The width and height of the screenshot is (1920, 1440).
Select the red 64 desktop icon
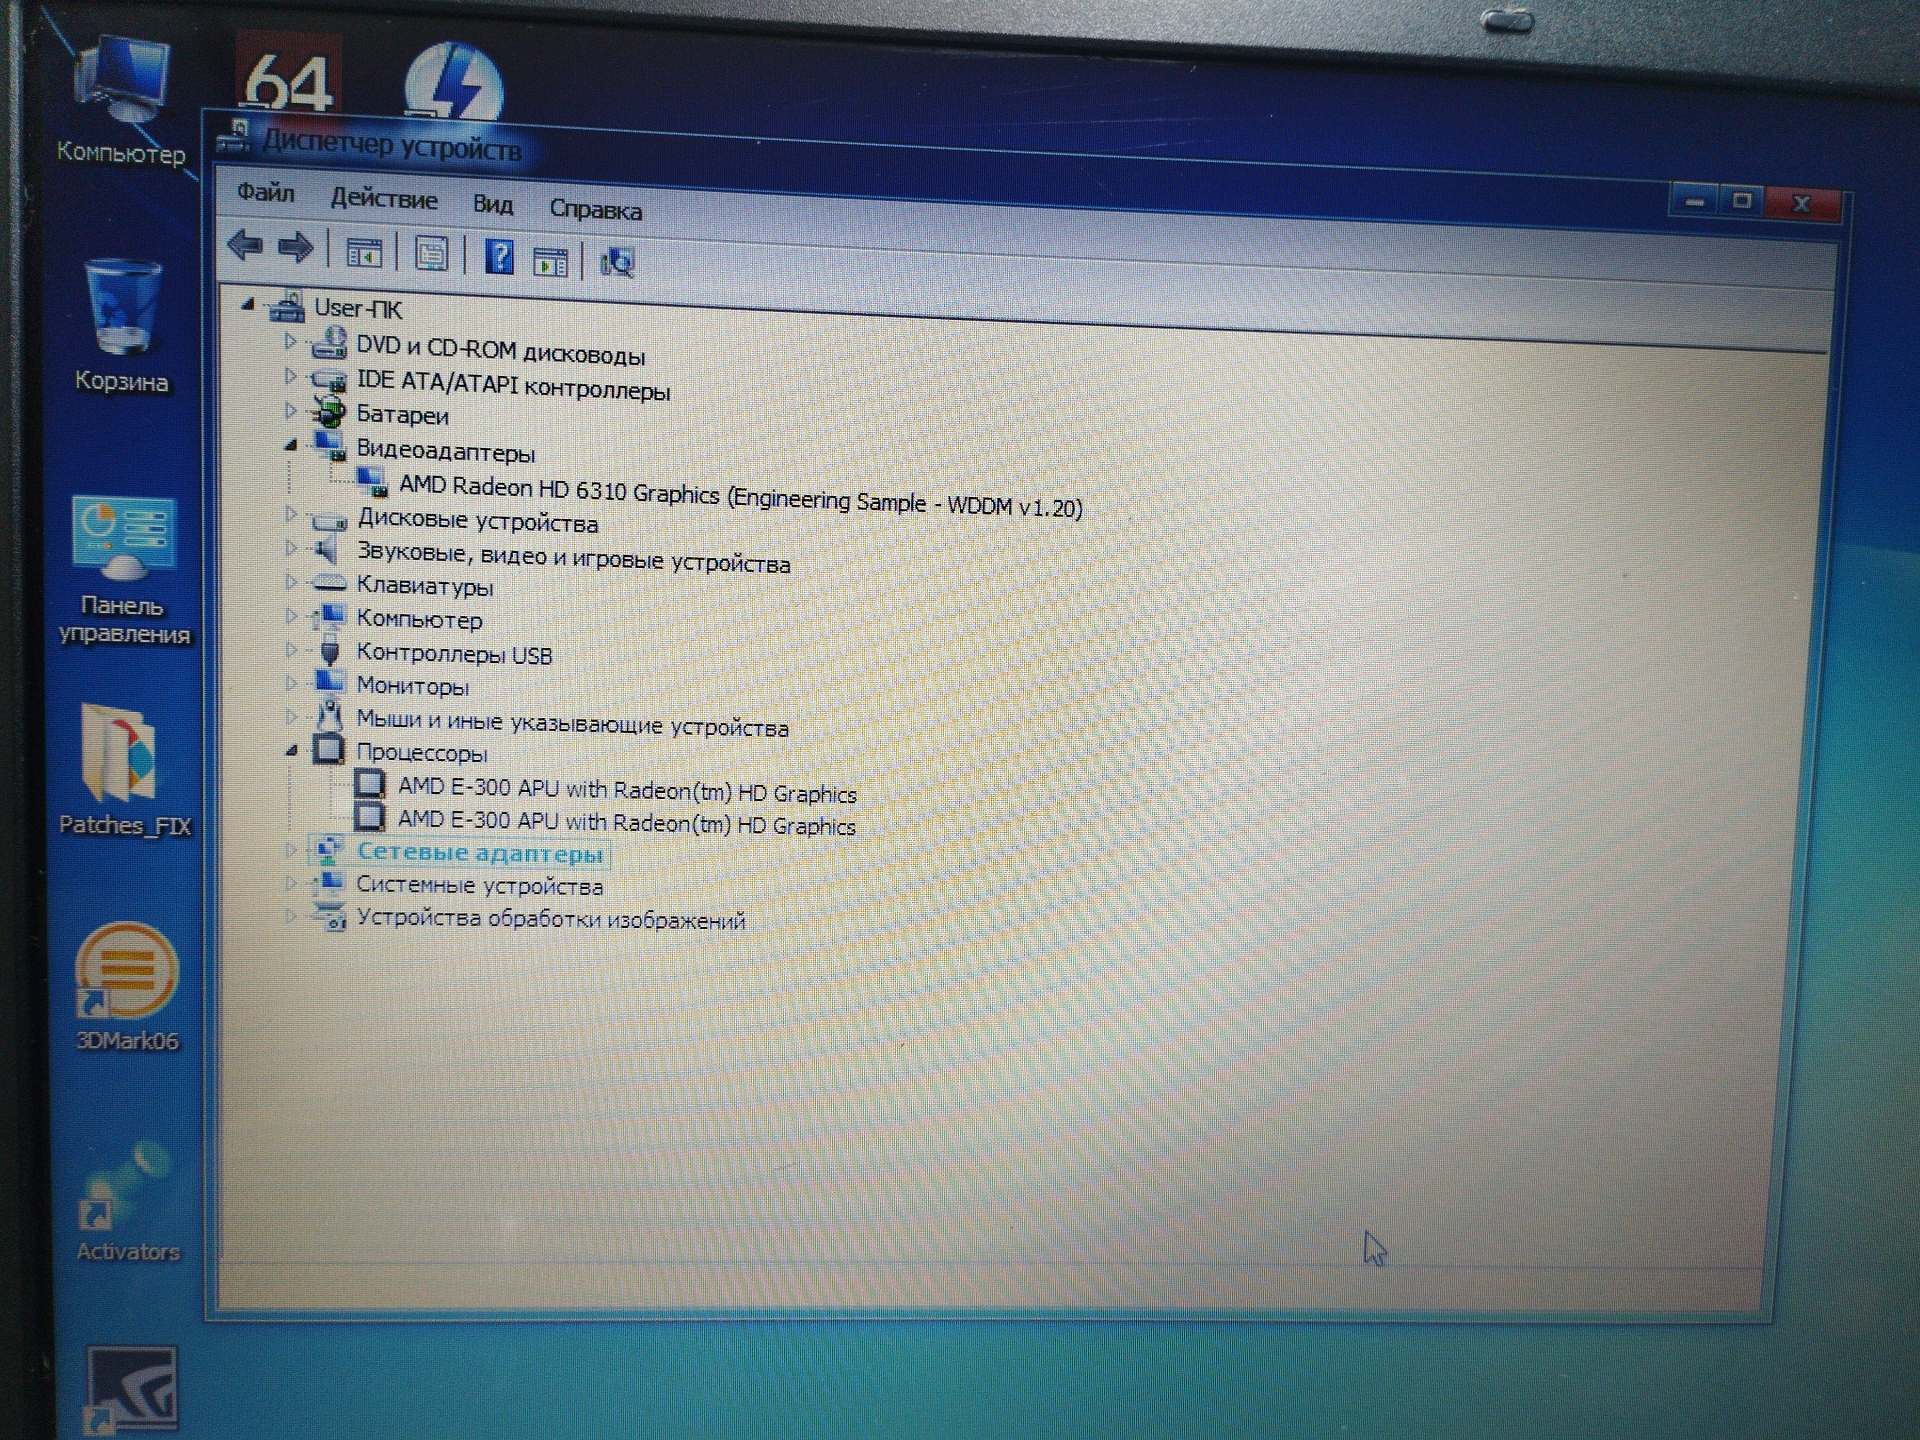coord(288,72)
